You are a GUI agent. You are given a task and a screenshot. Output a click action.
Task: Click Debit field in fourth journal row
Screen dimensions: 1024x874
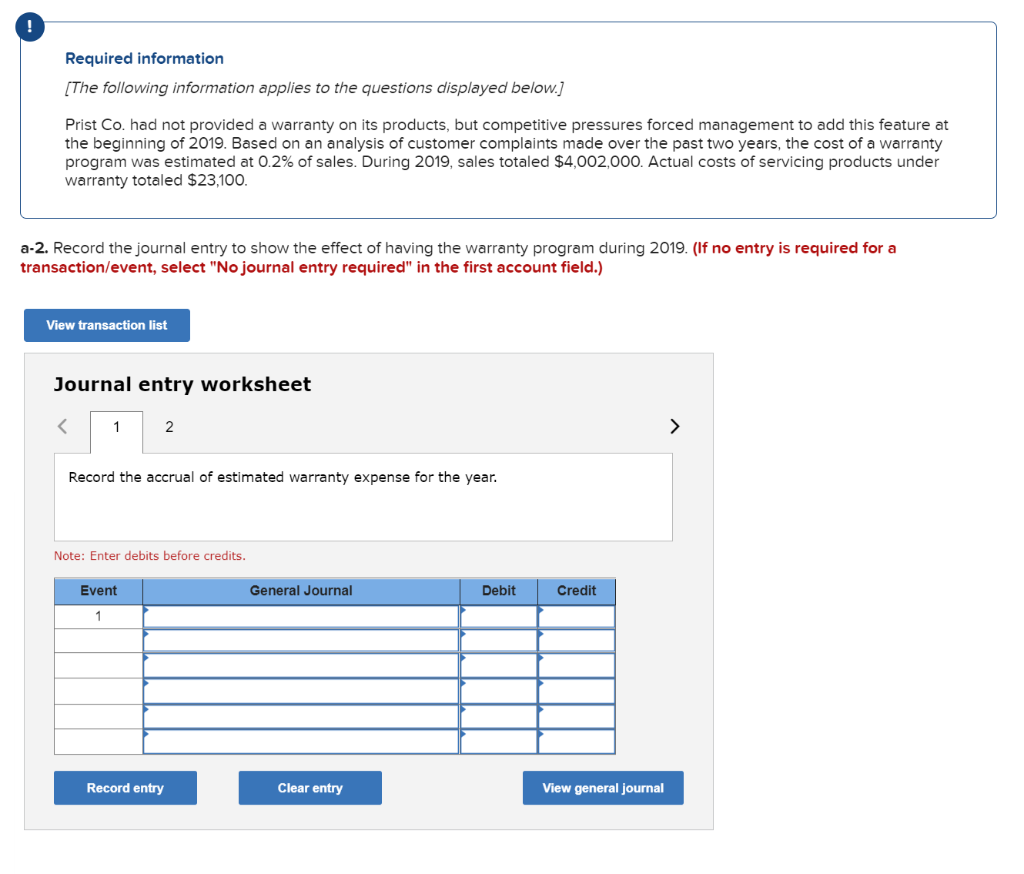pos(499,691)
